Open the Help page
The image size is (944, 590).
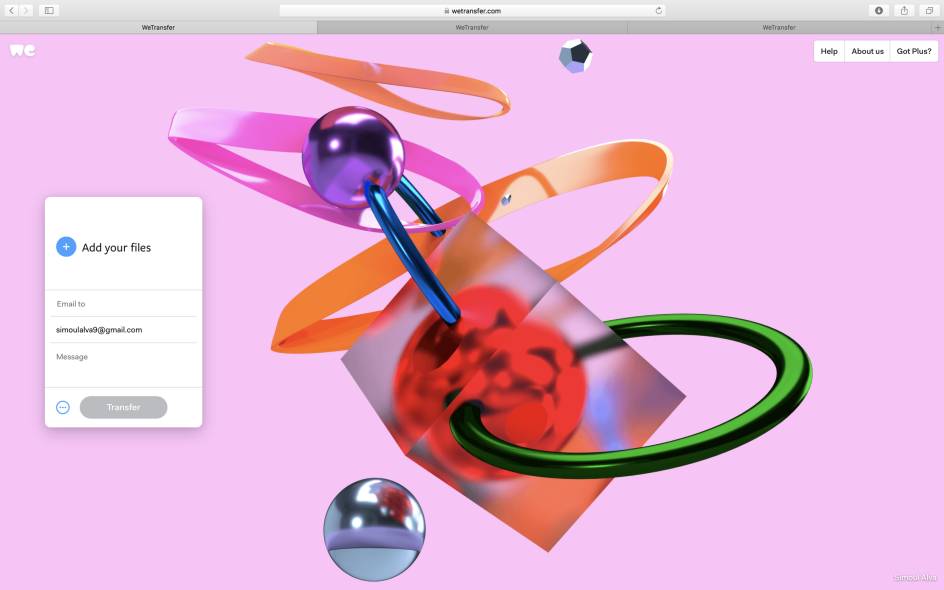tap(829, 50)
